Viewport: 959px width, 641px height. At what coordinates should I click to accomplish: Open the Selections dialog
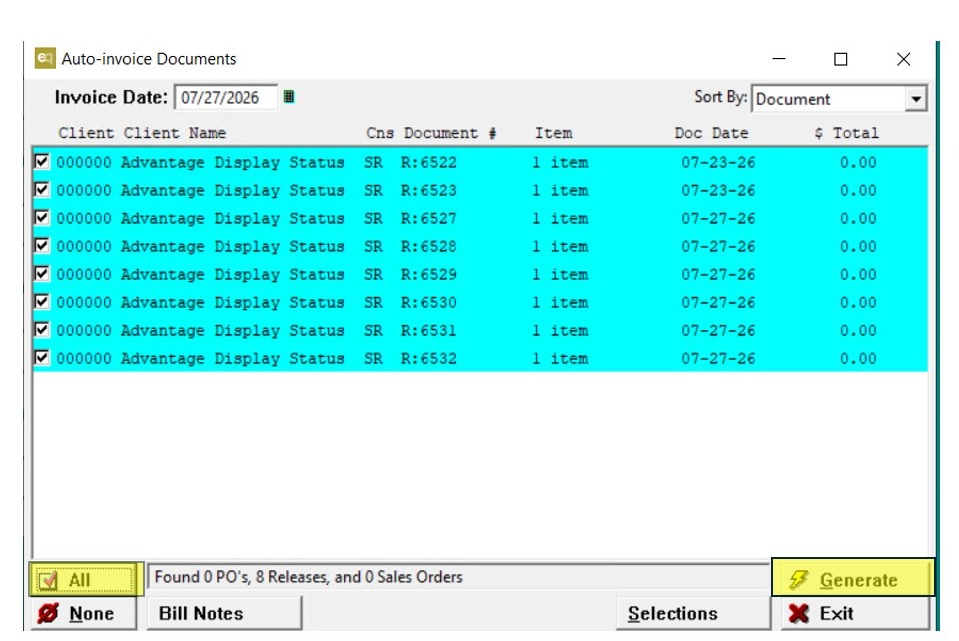tap(693, 613)
